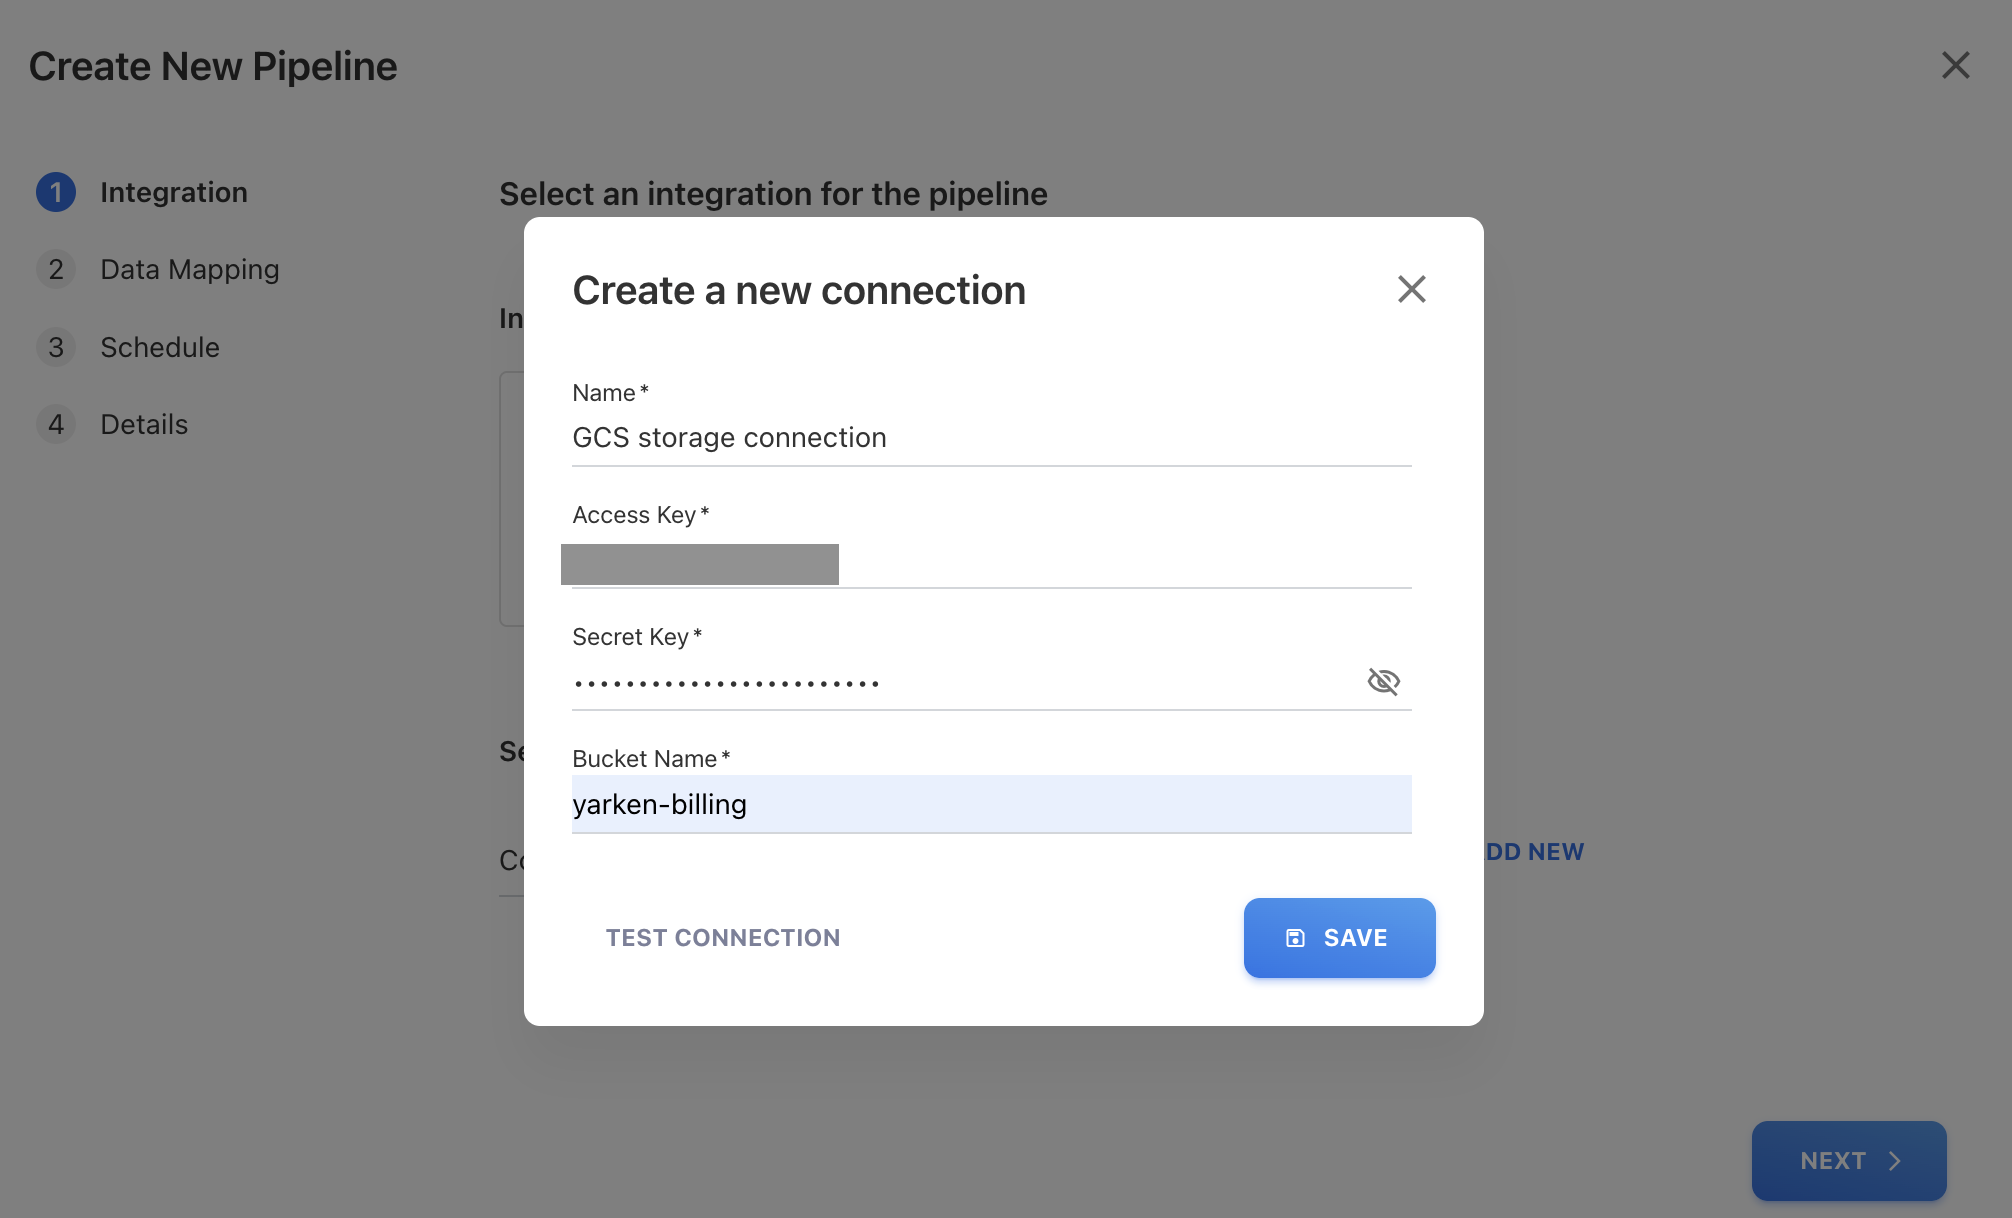
Task: Click the Save button with disk icon
Action: coord(1339,938)
